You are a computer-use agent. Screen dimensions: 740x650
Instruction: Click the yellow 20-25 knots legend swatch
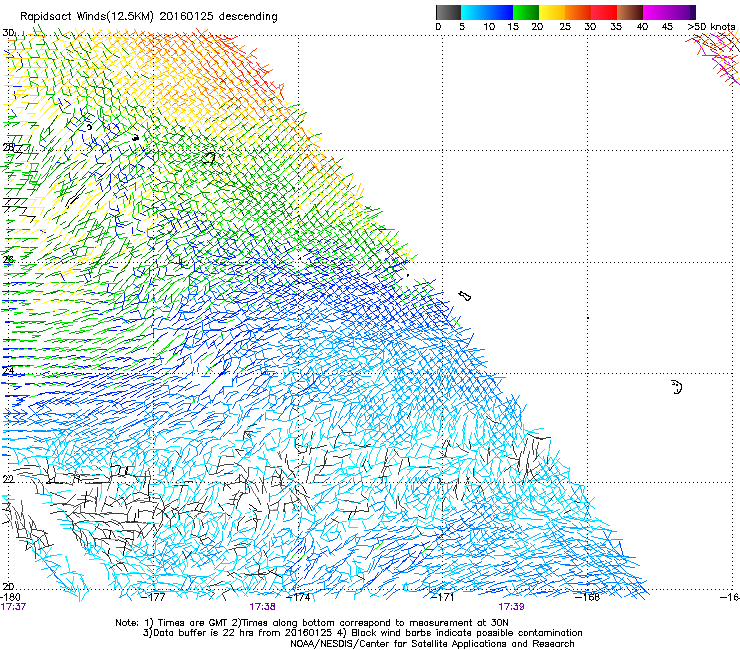552,12
